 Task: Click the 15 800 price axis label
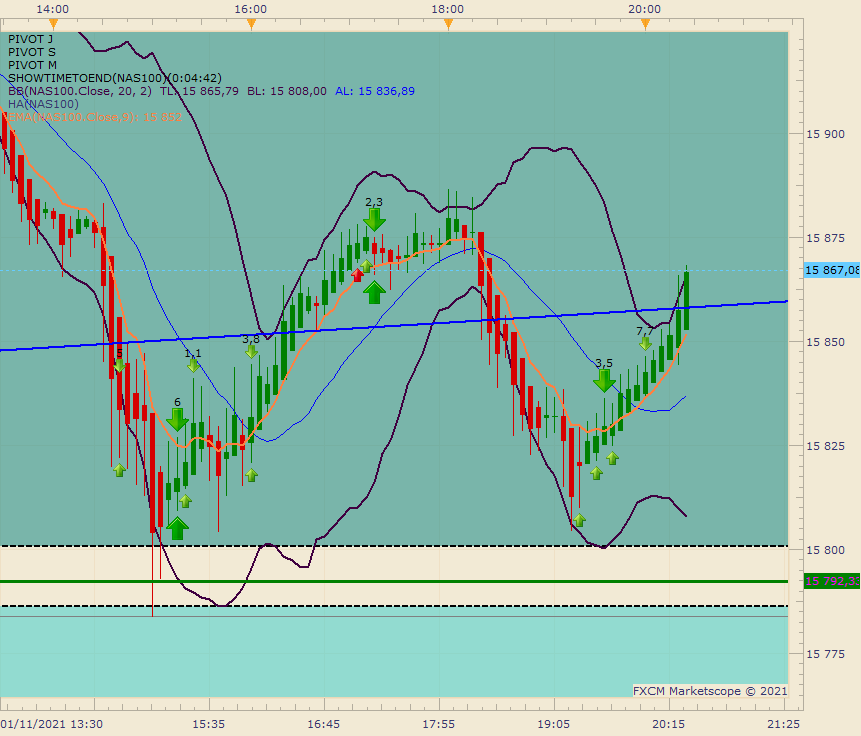tap(825, 550)
